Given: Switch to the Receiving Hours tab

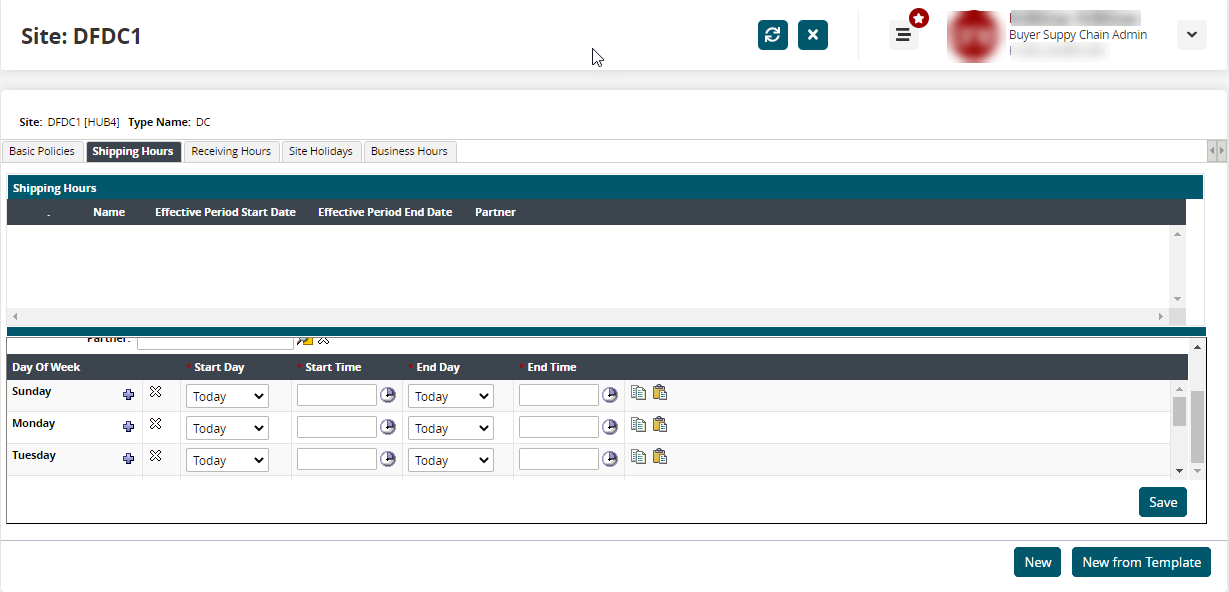Looking at the screenshot, I should 231,152.
